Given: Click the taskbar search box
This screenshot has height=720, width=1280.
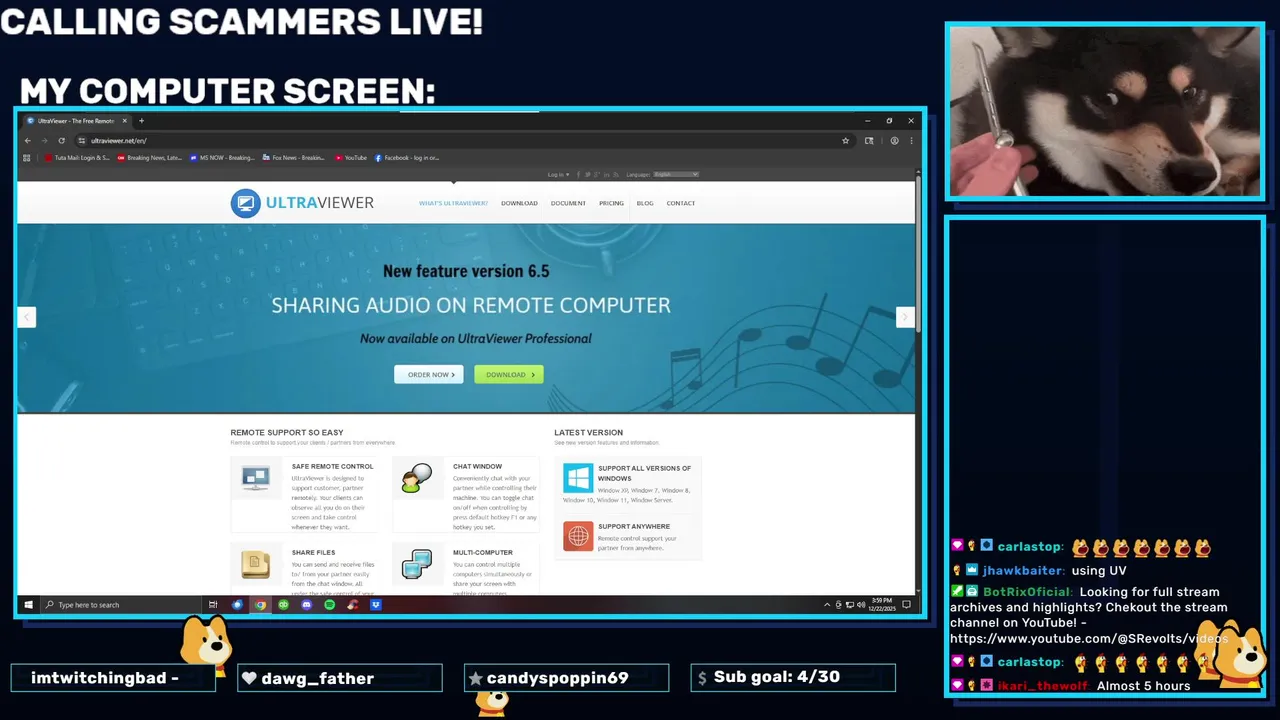Looking at the screenshot, I should 120,605.
